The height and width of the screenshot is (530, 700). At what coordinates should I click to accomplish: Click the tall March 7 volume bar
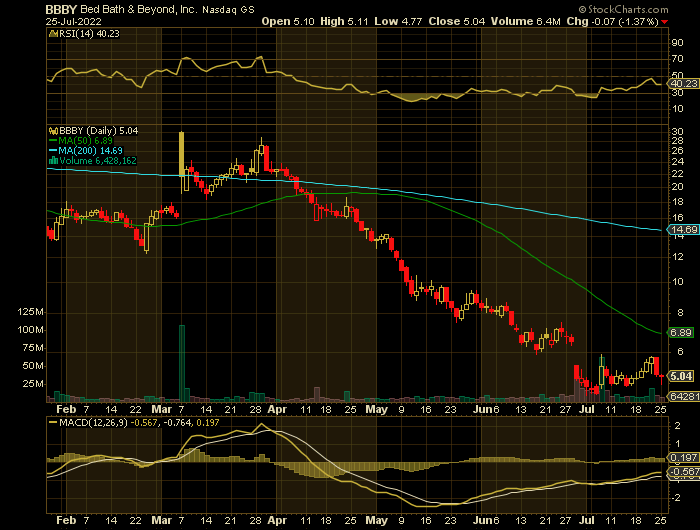[x=182, y=363]
